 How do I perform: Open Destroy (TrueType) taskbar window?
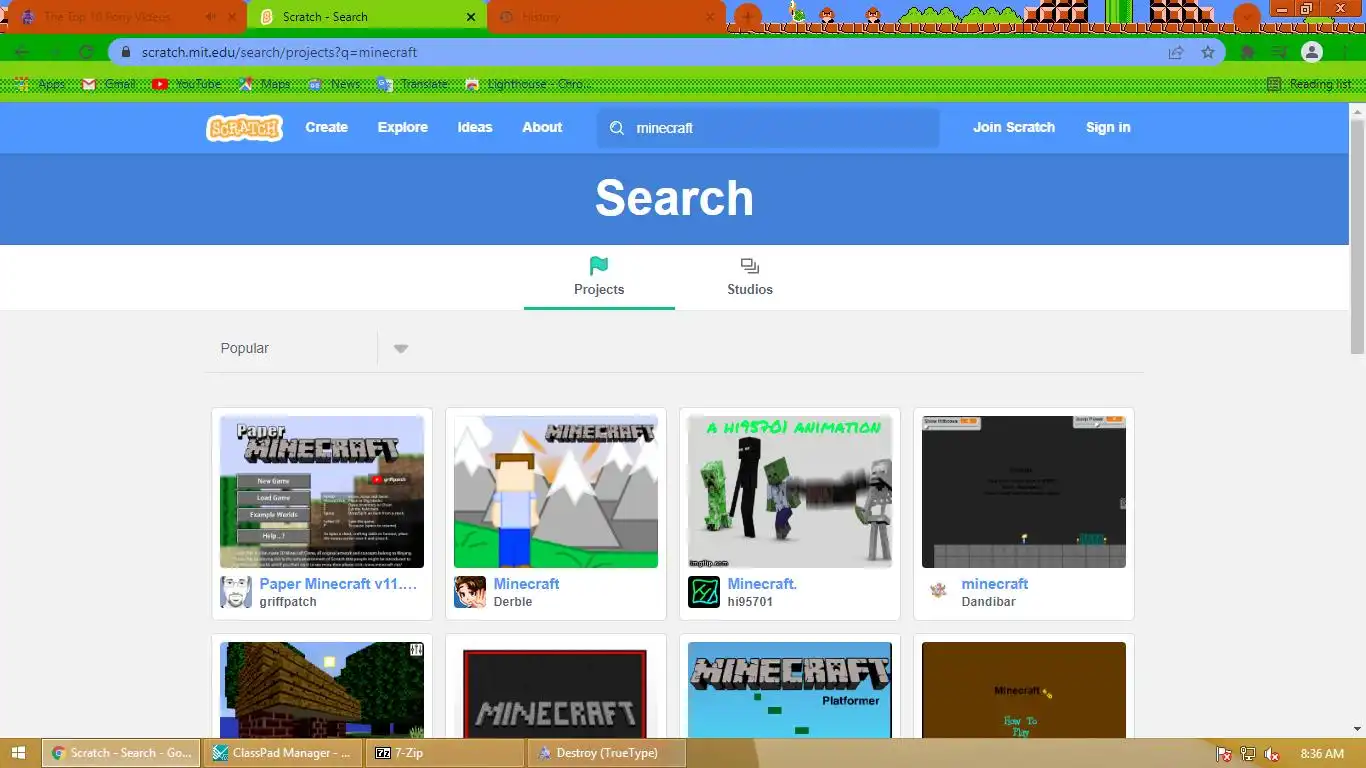[x=607, y=753]
